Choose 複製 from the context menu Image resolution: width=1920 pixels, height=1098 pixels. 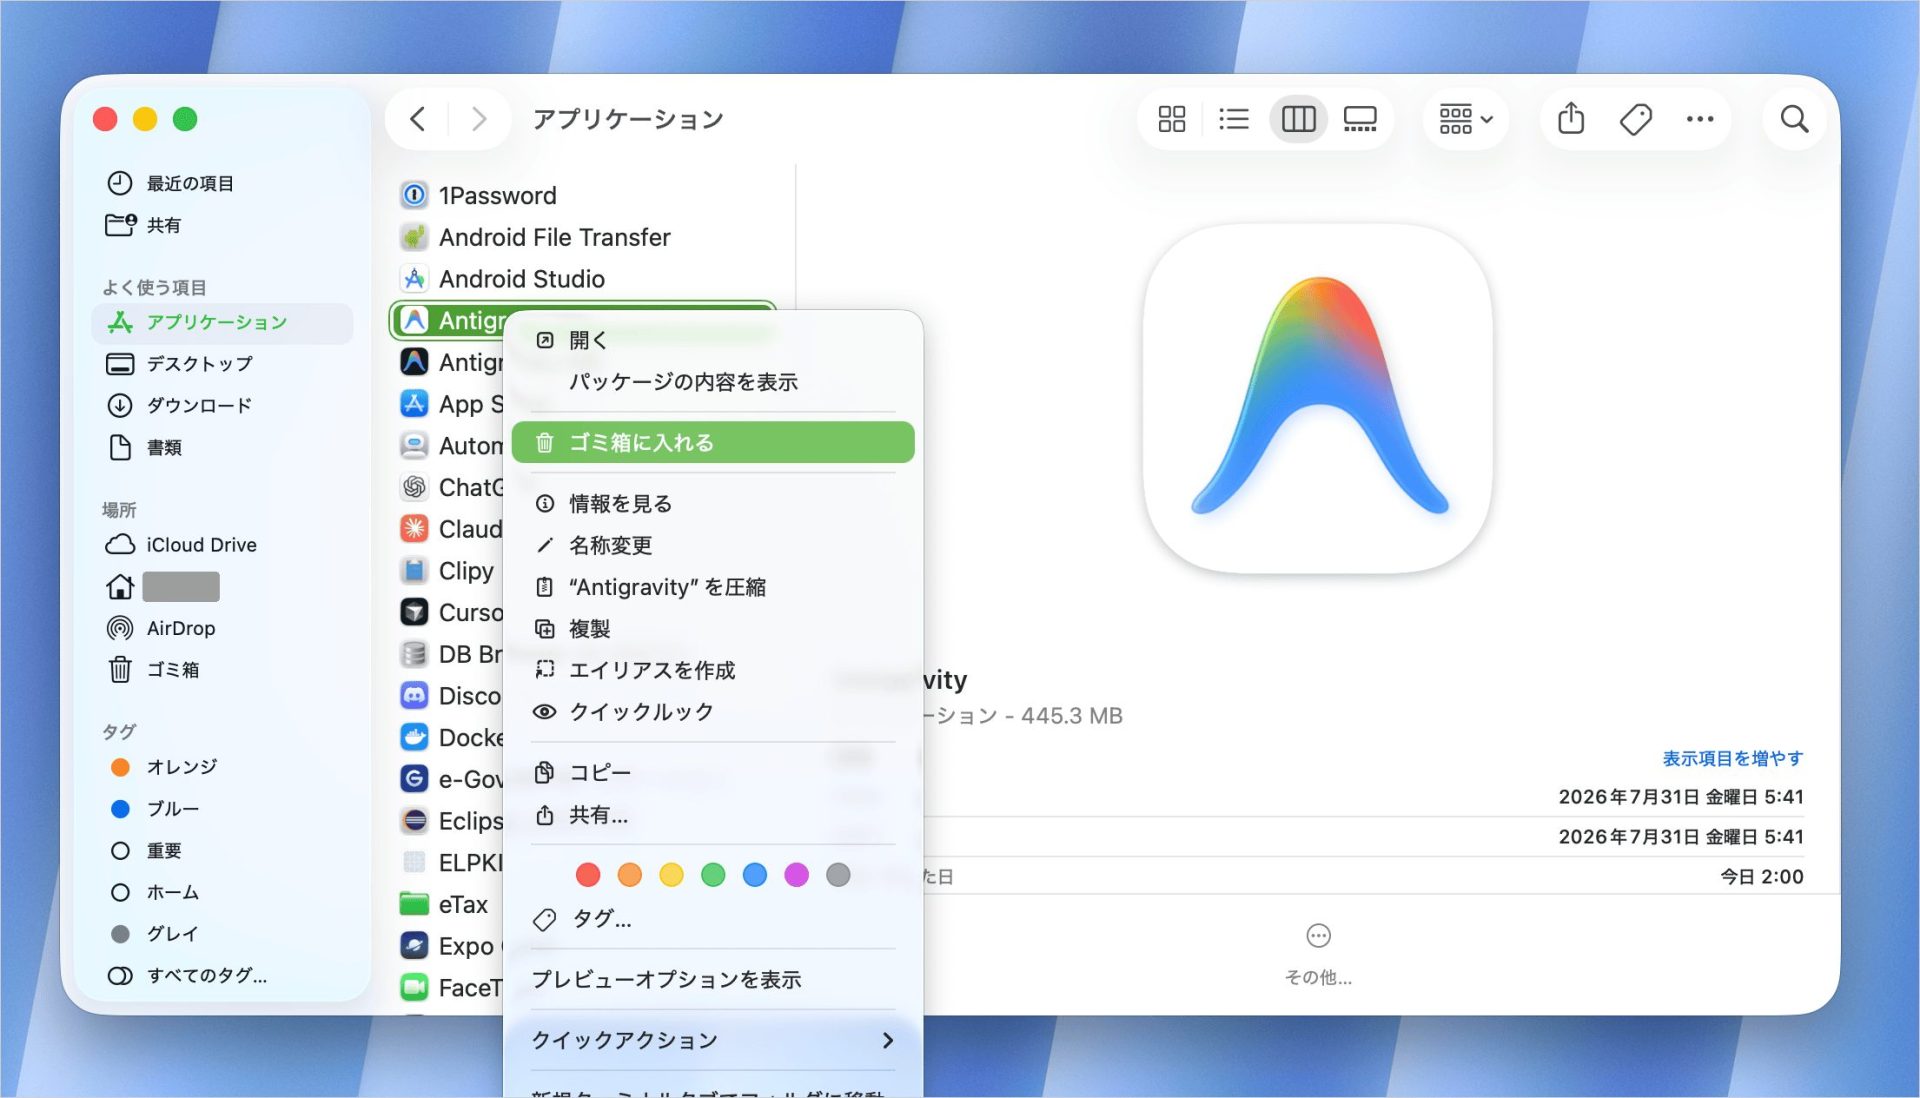click(x=713, y=629)
